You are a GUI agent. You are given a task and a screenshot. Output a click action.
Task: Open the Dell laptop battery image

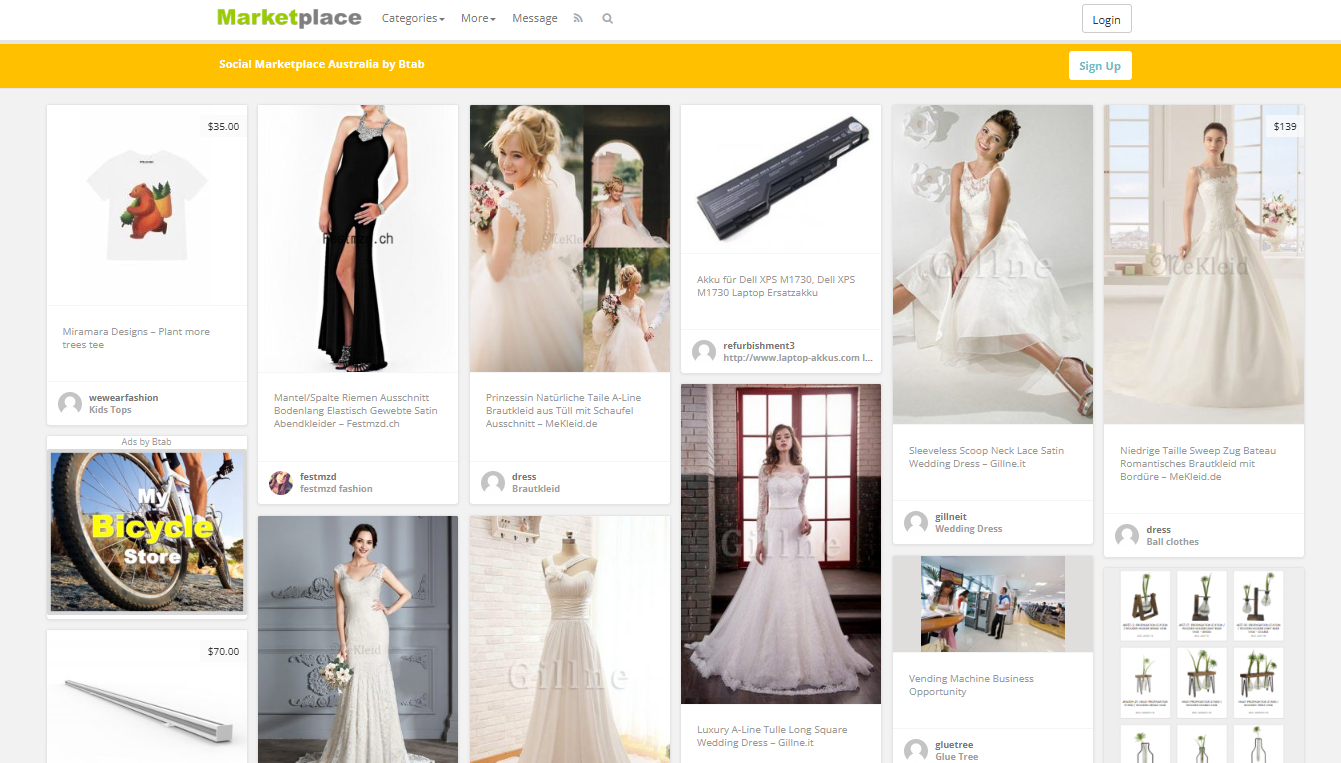[781, 179]
